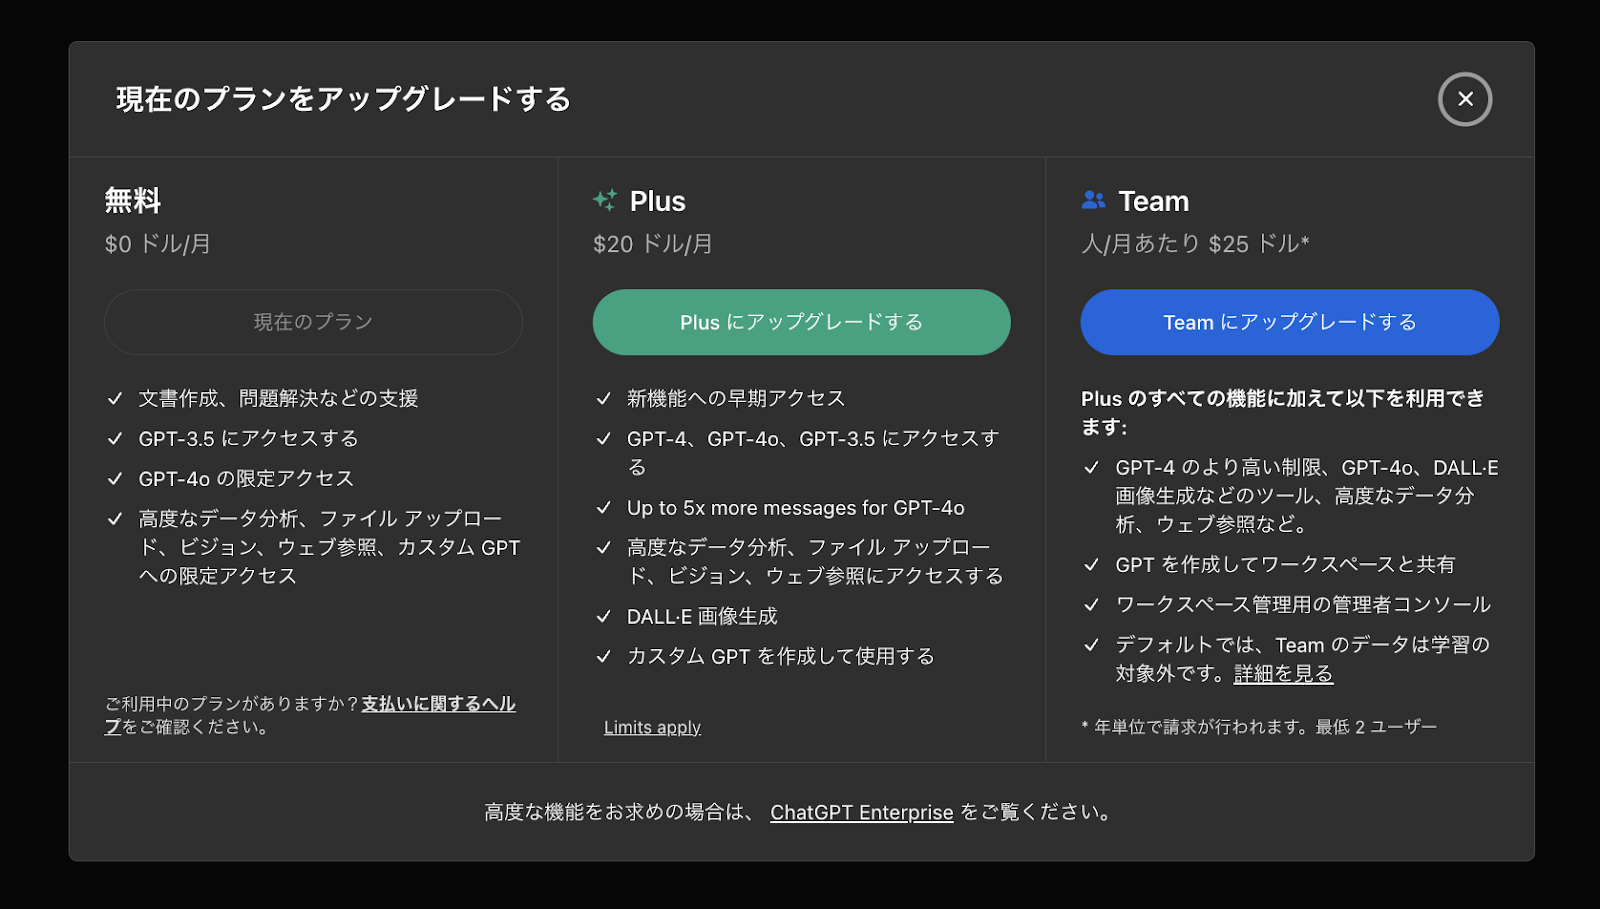Image resolution: width=1600 pixels, height=909 pixels.
Task: Open the Limits apply link
Action: tap(652, 727)
